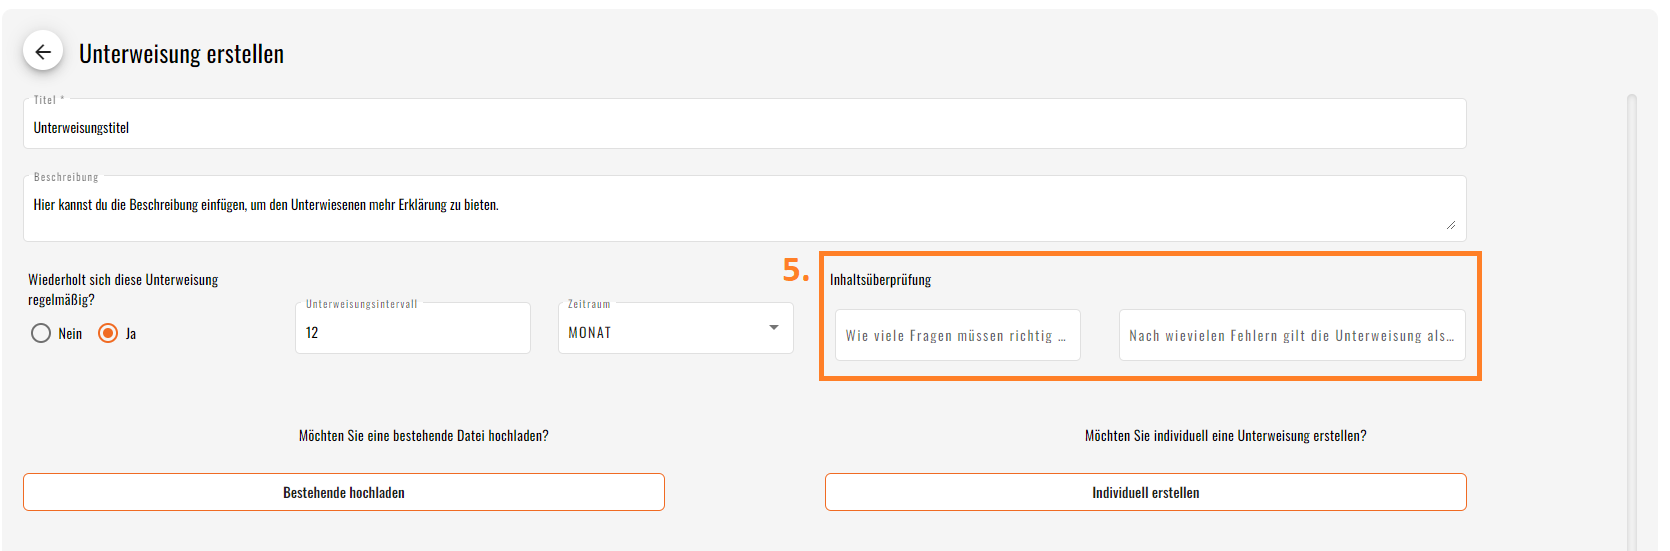The height and width of the screenshot is (551, 1670).
Task: Click the Individuell erstellen button
Action: point(1145,492)
